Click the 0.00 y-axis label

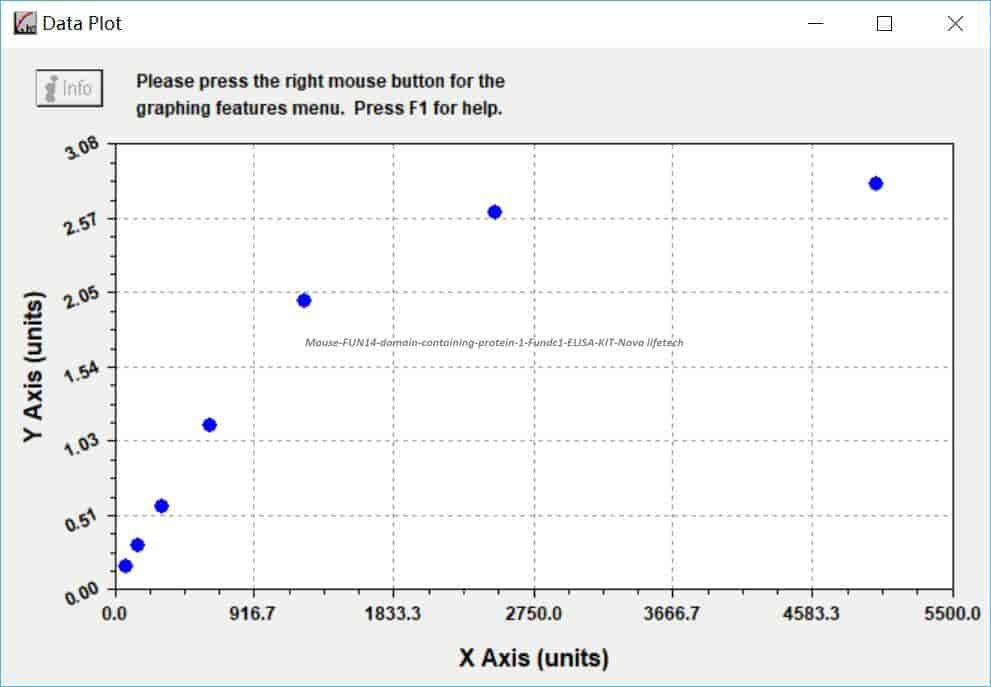(x=82, y=594)
